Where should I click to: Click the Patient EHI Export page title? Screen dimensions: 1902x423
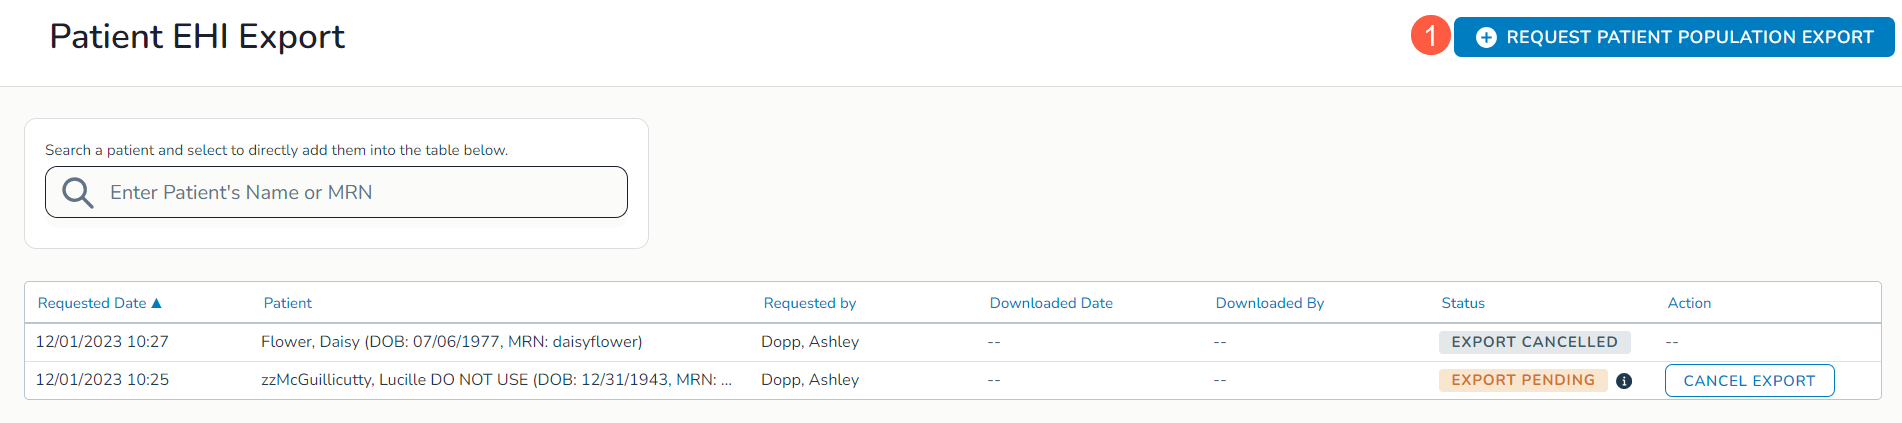pyautogui.click(x=197, y=37)
